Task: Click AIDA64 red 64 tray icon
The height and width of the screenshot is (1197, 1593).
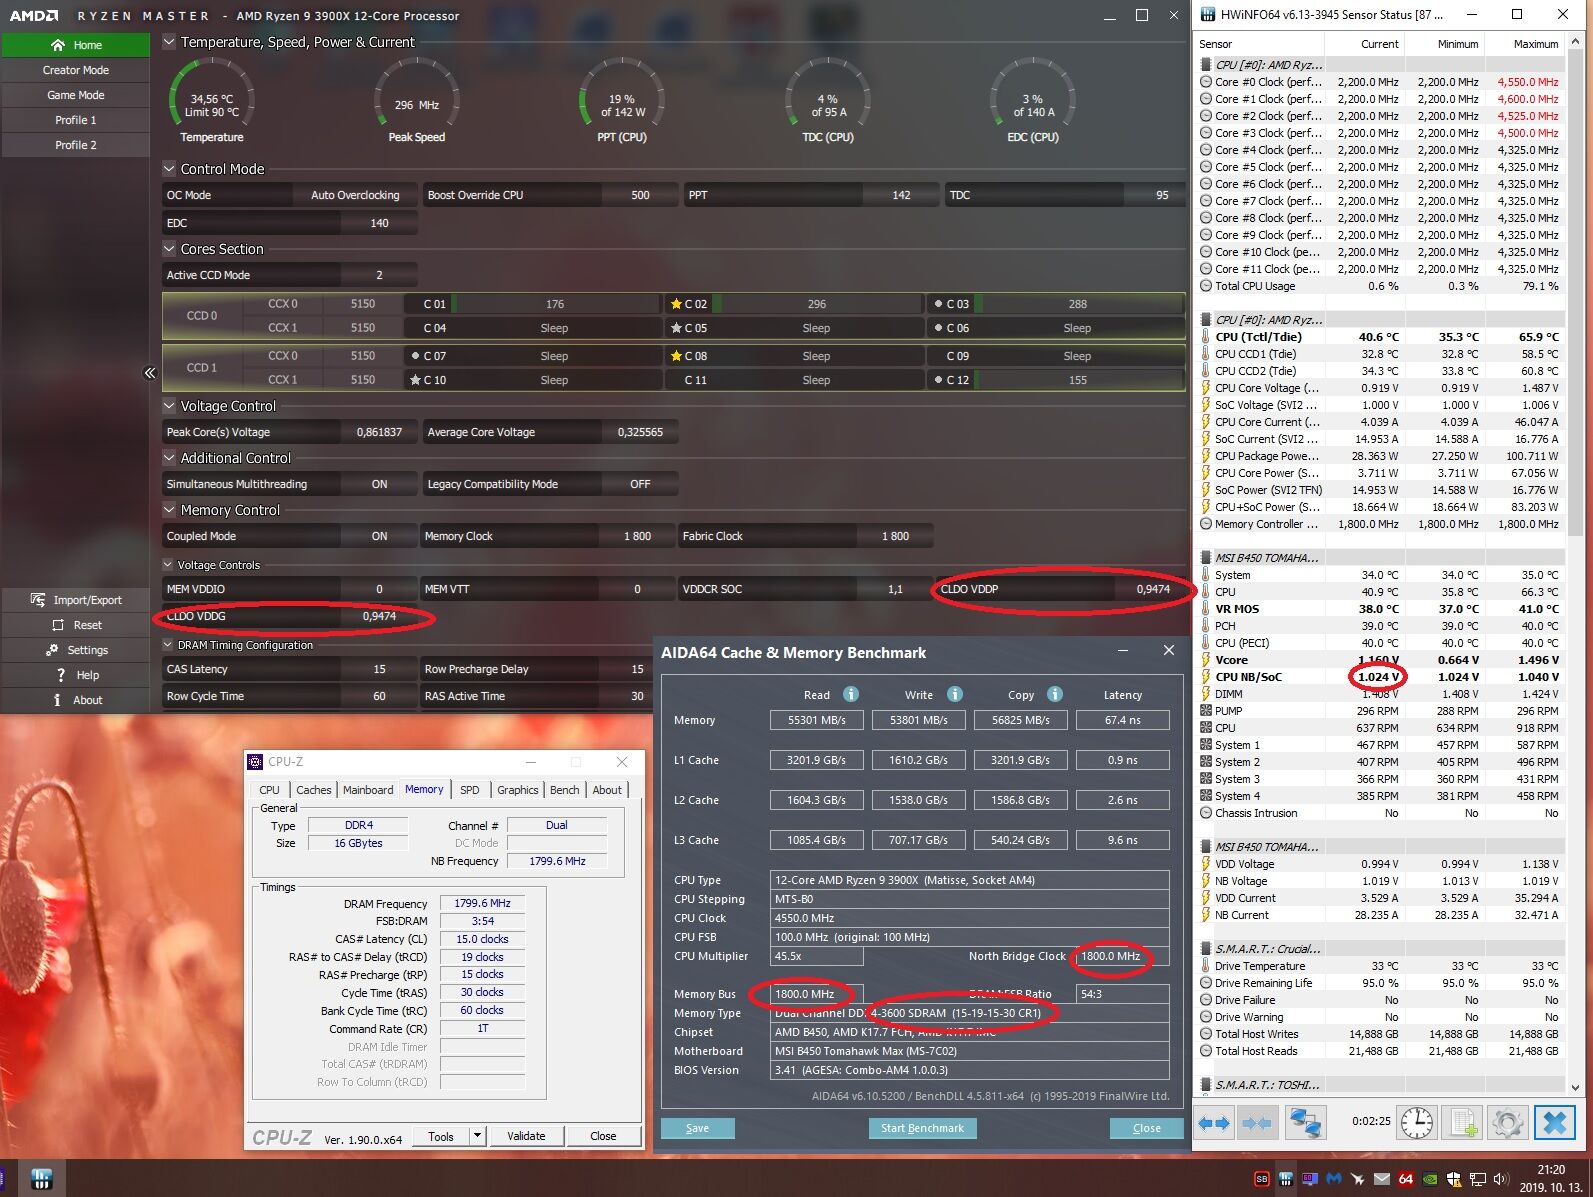Action: click(x=1405, y=1179)
